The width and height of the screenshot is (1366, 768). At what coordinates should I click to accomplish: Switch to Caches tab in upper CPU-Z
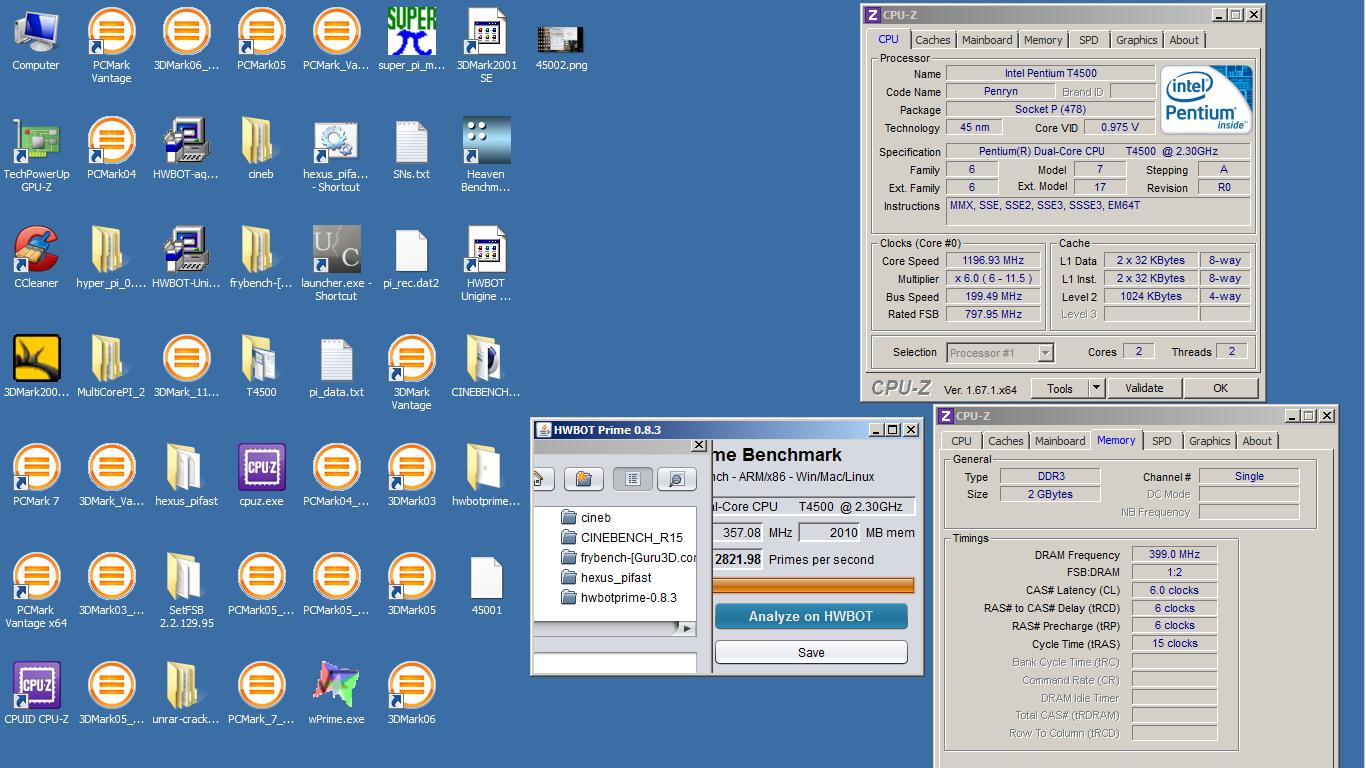click(933, 40)
